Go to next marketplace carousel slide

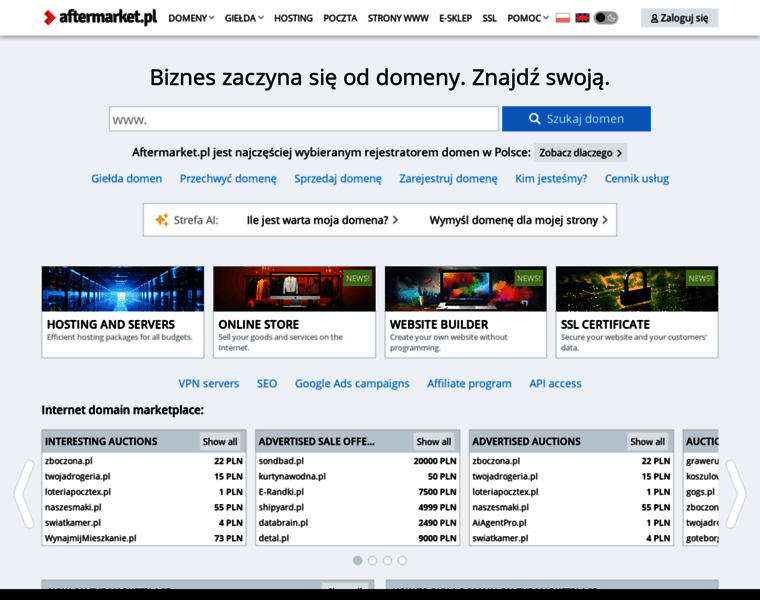[736, 494]
